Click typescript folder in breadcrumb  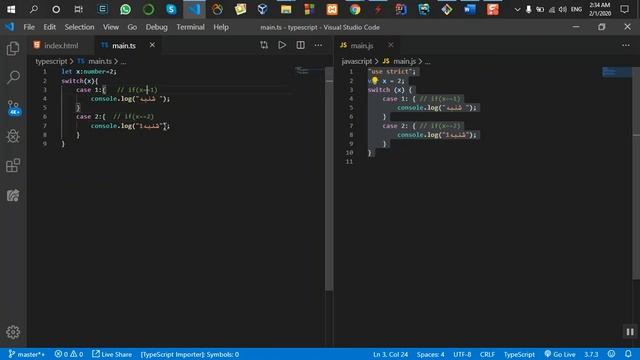tap(51, 61)
